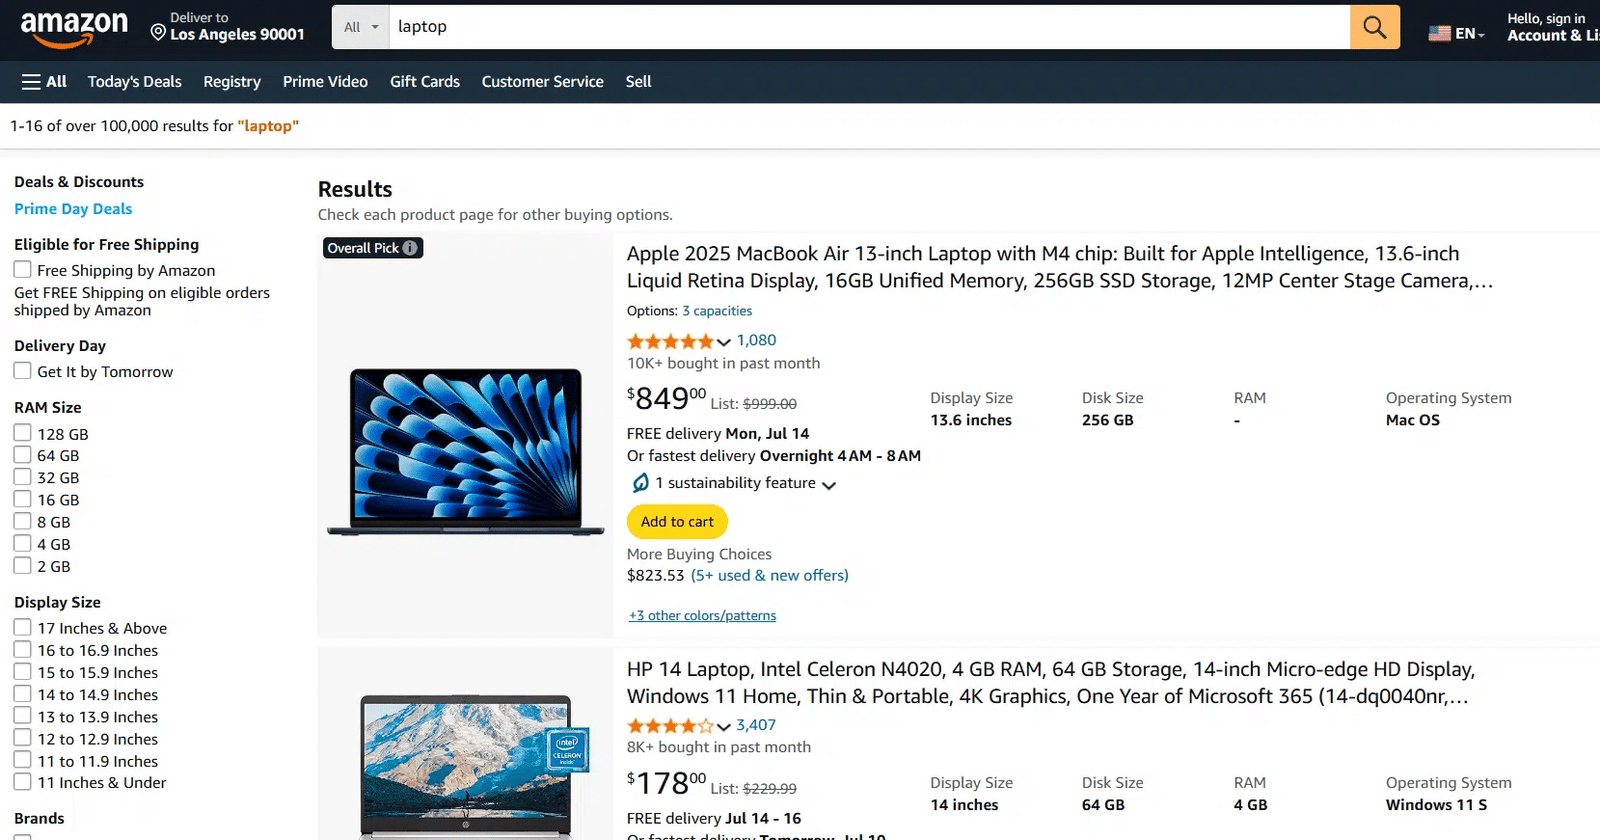Click the delivery location pin icon
The image size is (1600, 840).
pos(158,33)
